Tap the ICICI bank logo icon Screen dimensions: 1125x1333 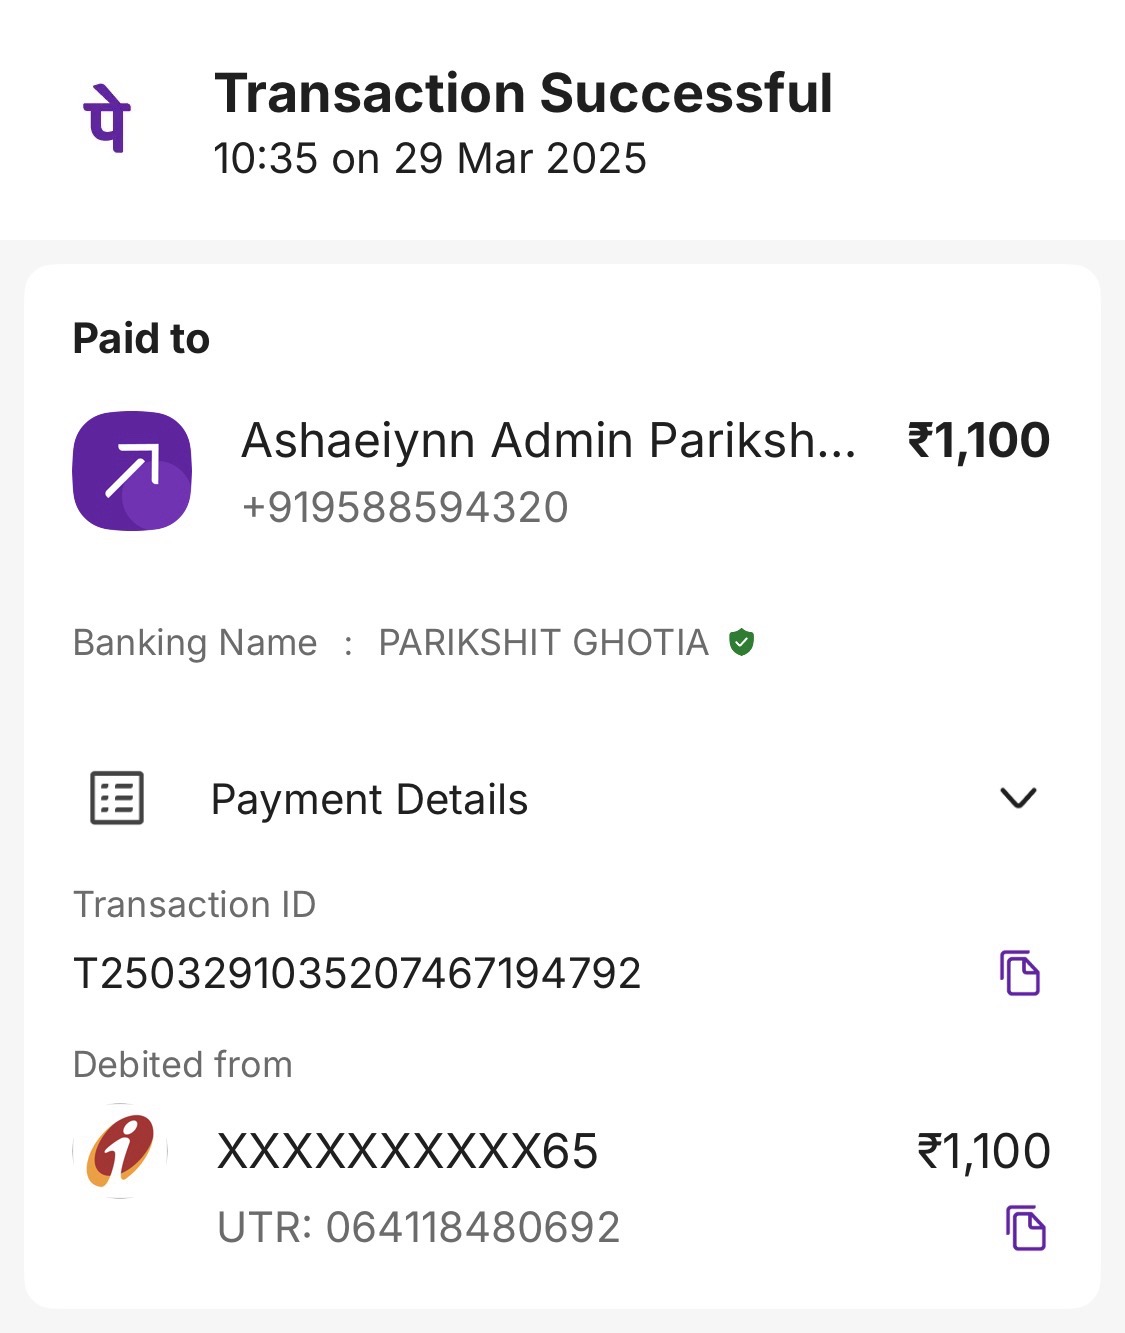click(120, 1151)
